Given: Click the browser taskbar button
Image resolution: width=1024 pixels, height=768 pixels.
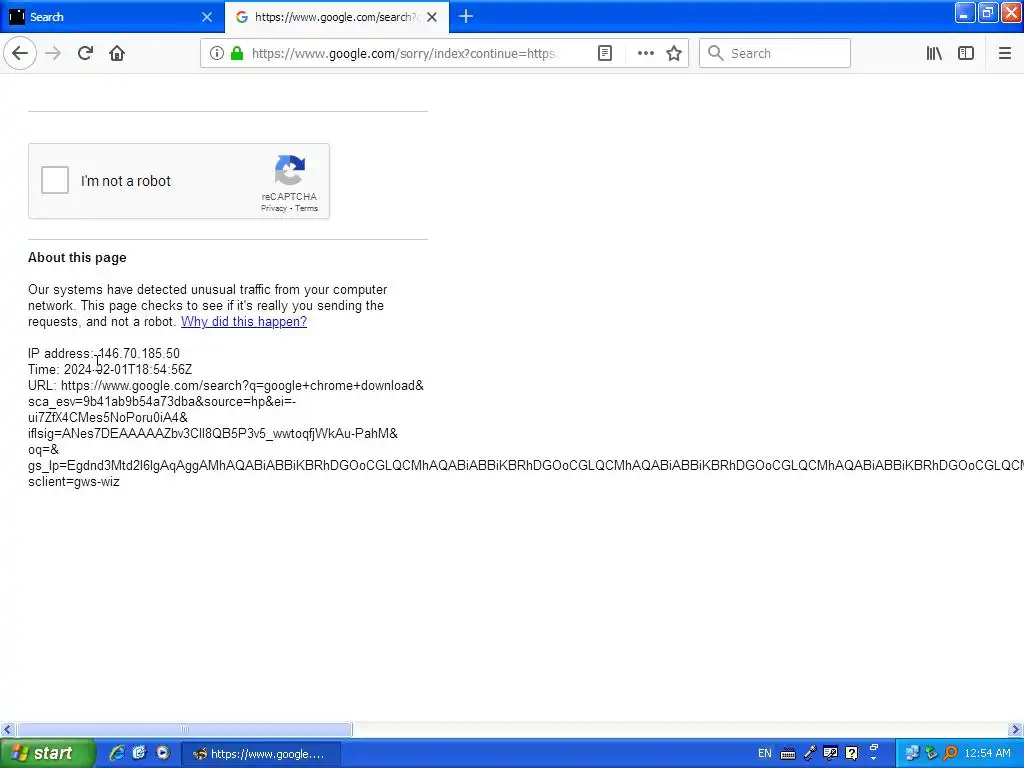Looking at the screenshot, I should (x=261, y=754).
